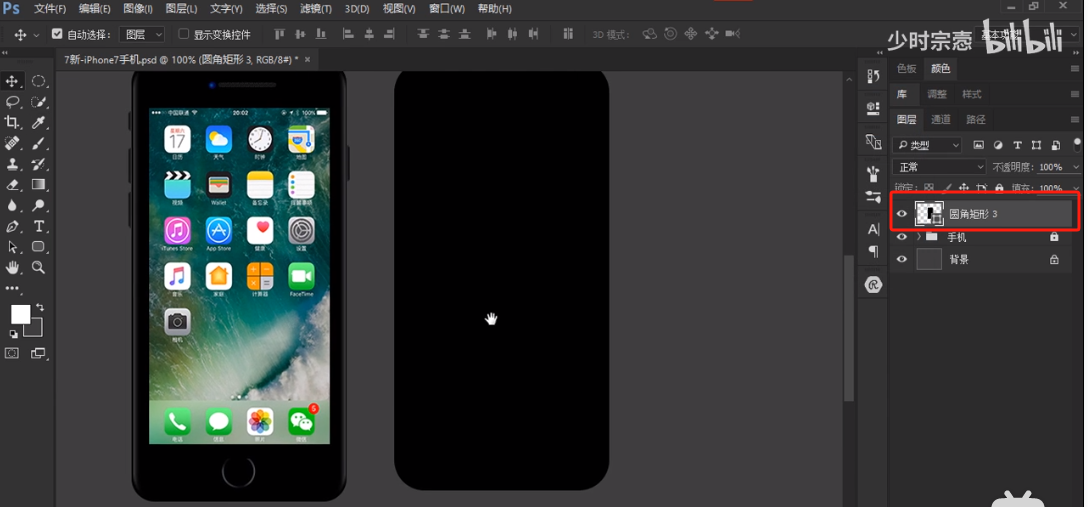Select the Spot Healing Brush tool

pyautogui.click(x=12, y=143)
